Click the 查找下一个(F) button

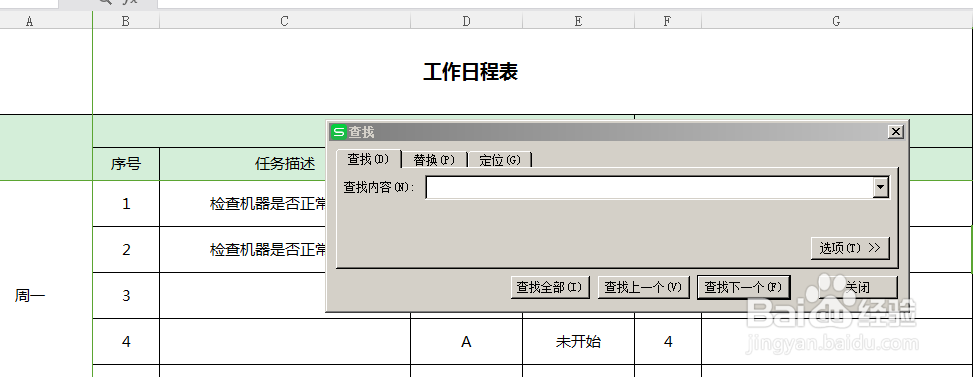click(743, 288)
